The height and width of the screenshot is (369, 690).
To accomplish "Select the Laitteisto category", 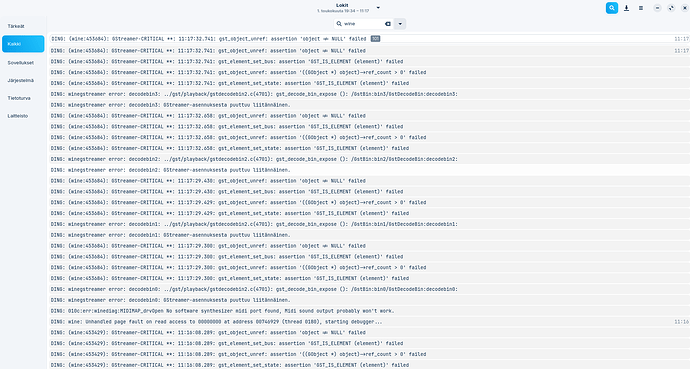I will (x=23, y=116).
